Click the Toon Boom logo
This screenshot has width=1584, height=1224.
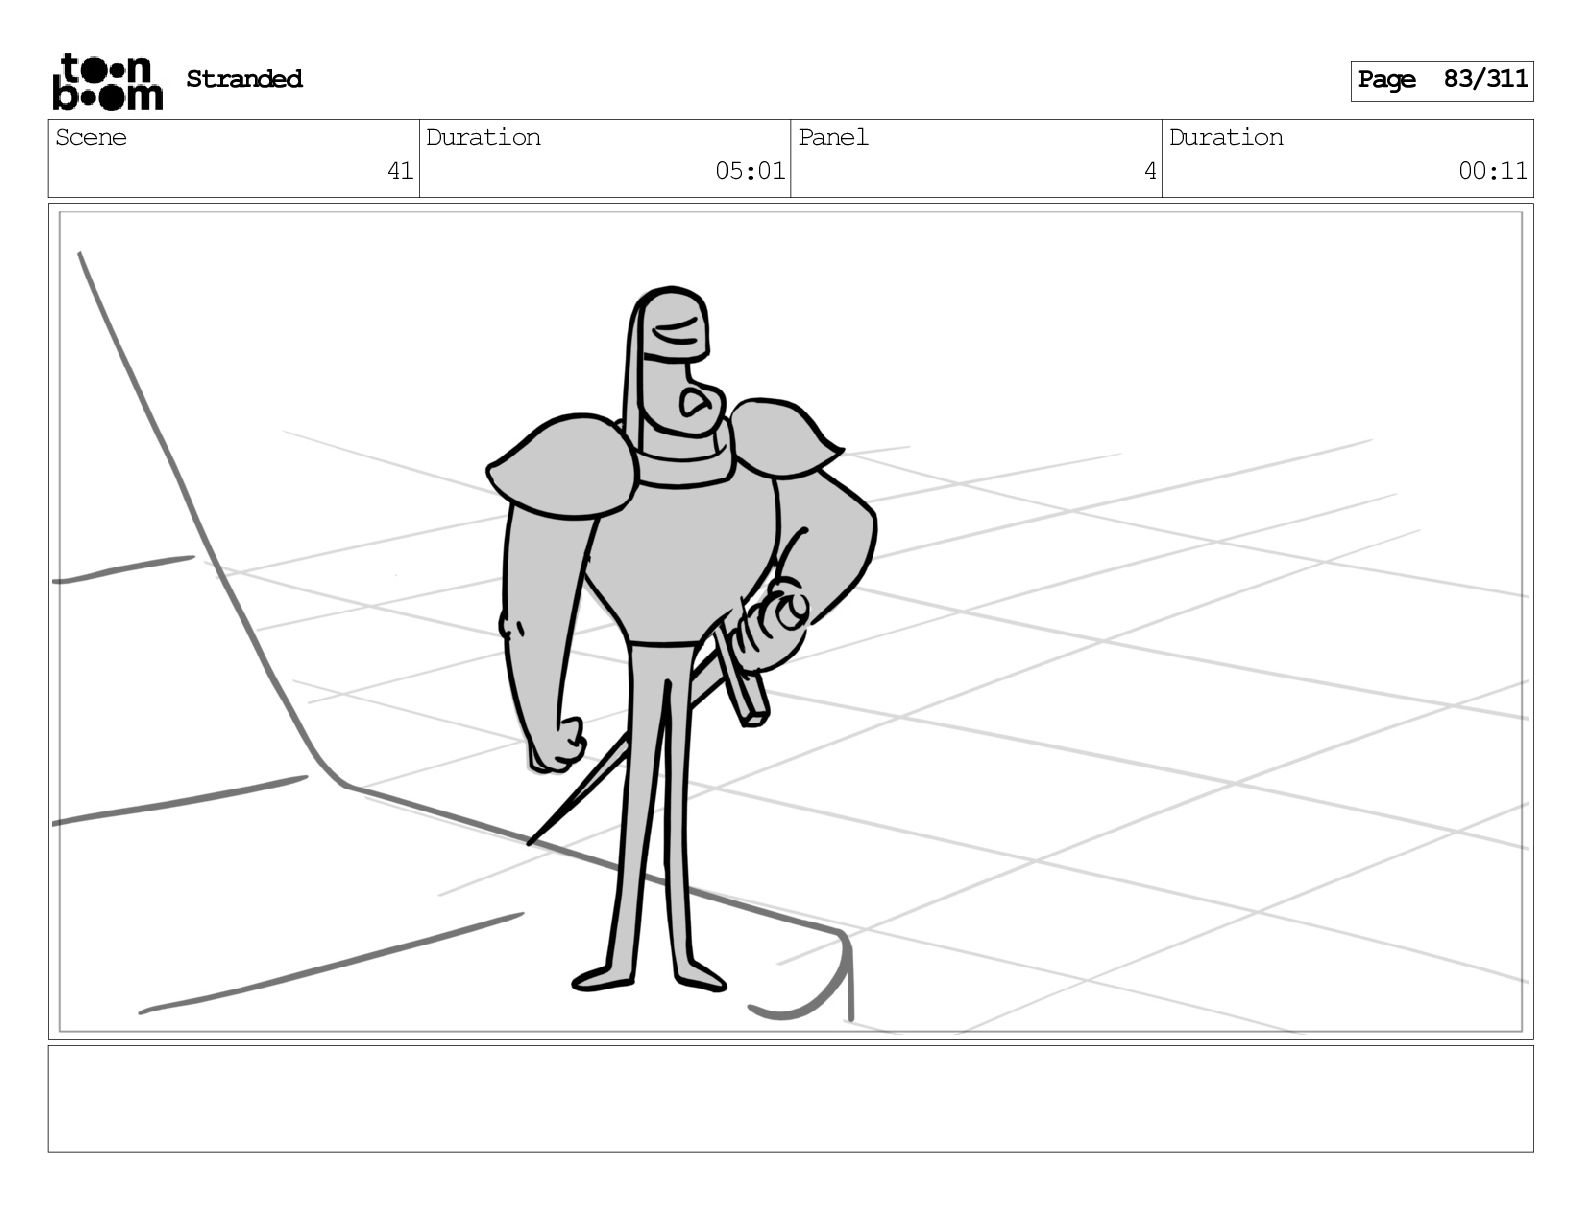107,81
